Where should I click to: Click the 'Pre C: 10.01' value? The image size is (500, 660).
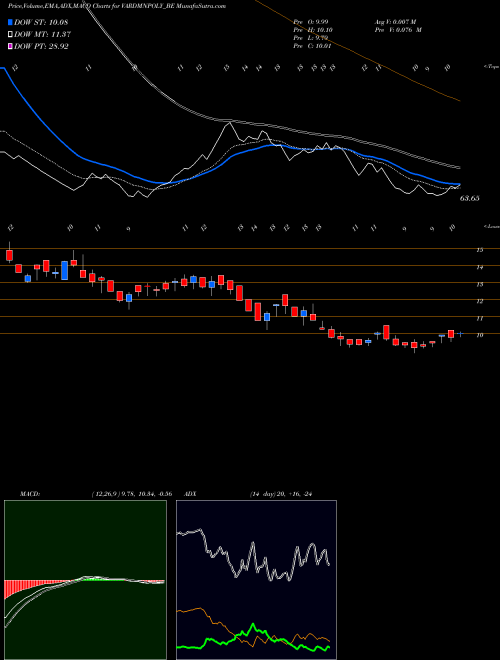[x=312, y=46]
